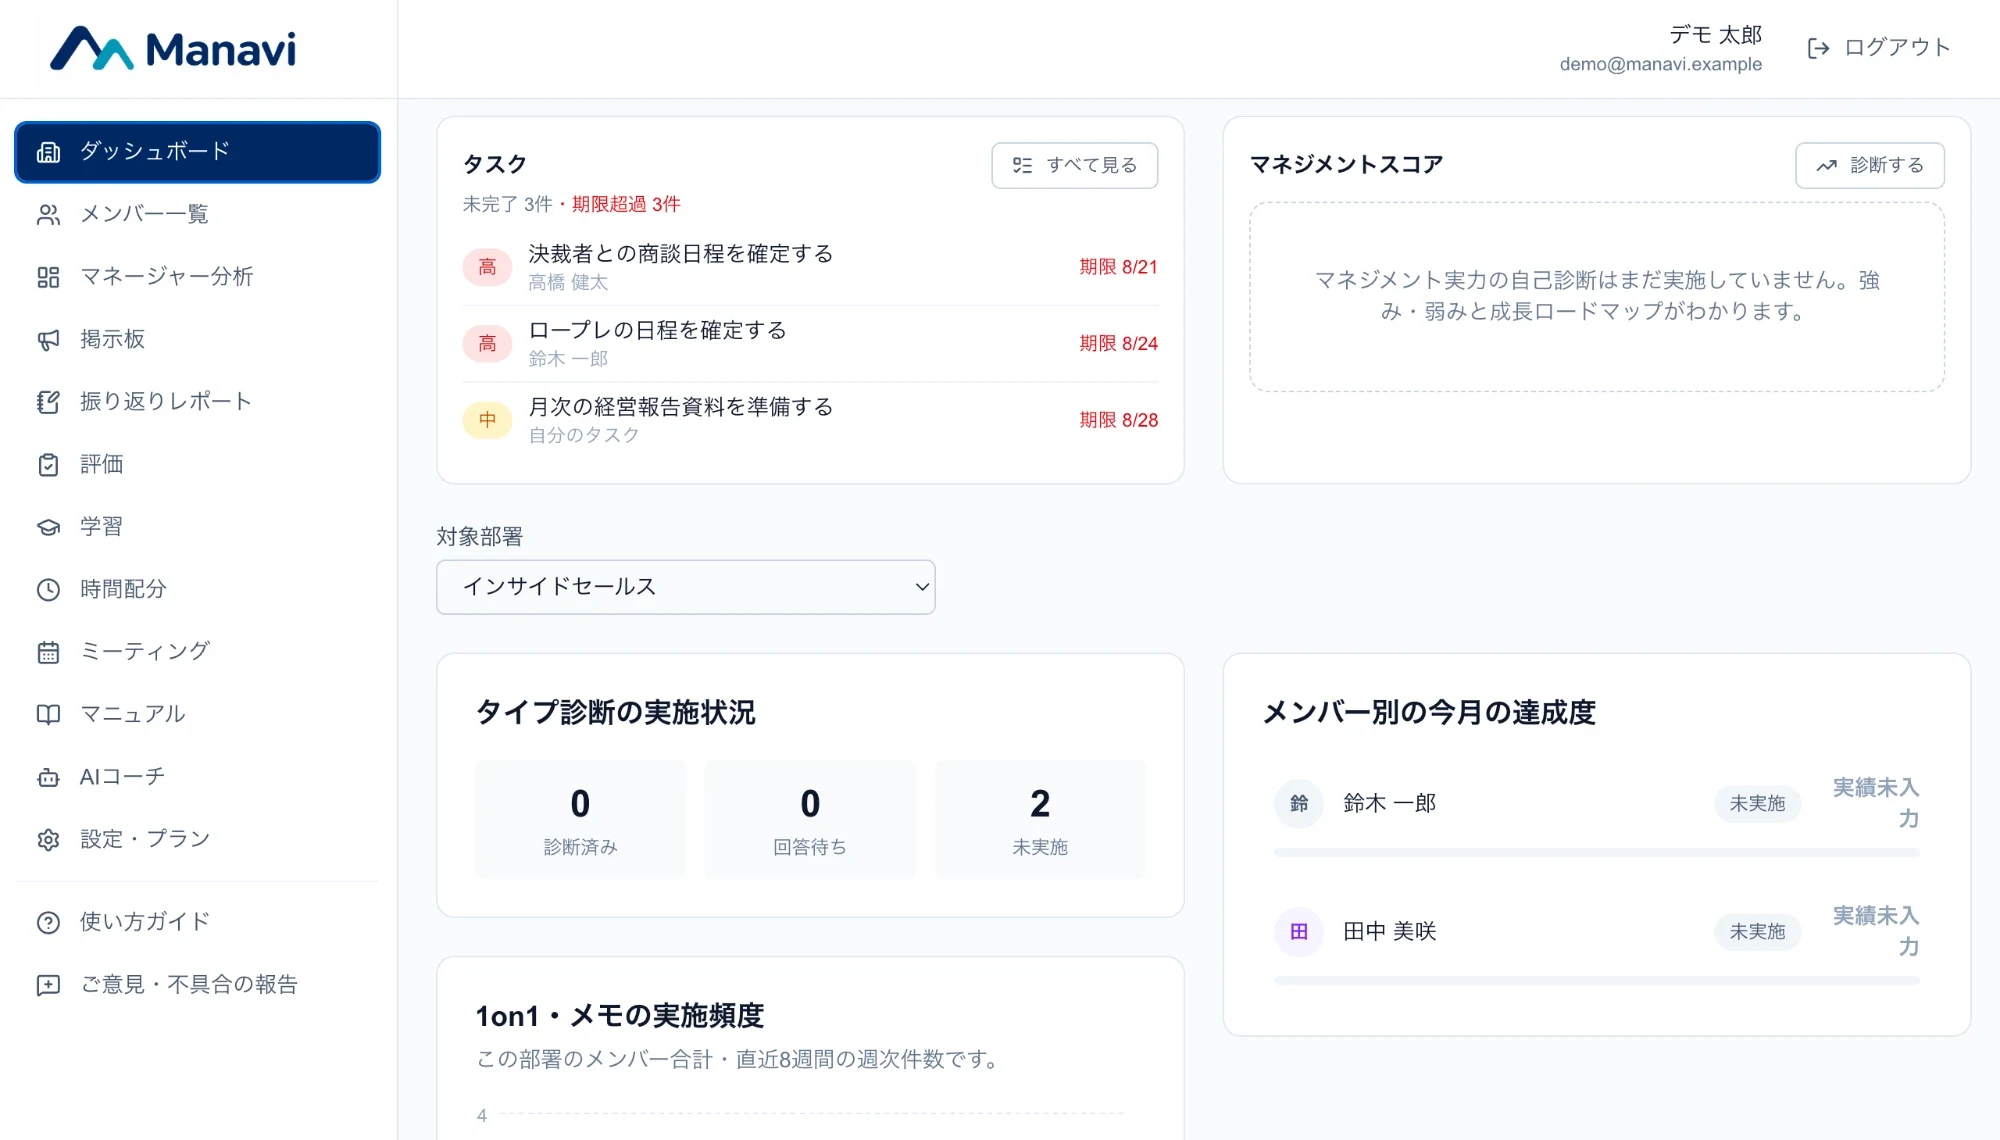The height and width of the screenshot is (1140, 2000).
Task: Click the マニュアル book icon
Action: [x=48, y=715]
